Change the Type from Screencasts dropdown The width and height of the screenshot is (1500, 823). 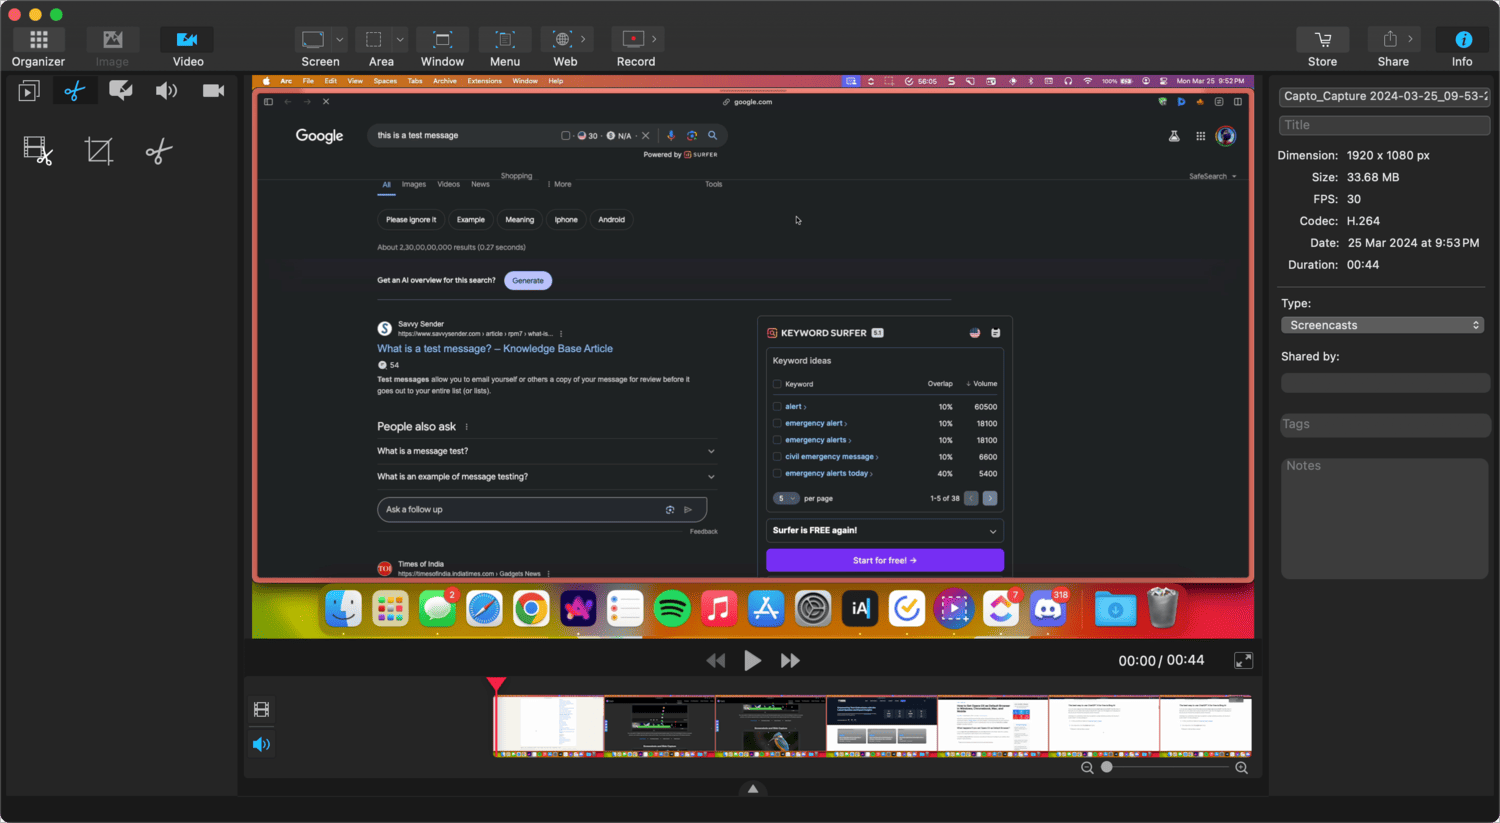click(x=1382, y=324)
